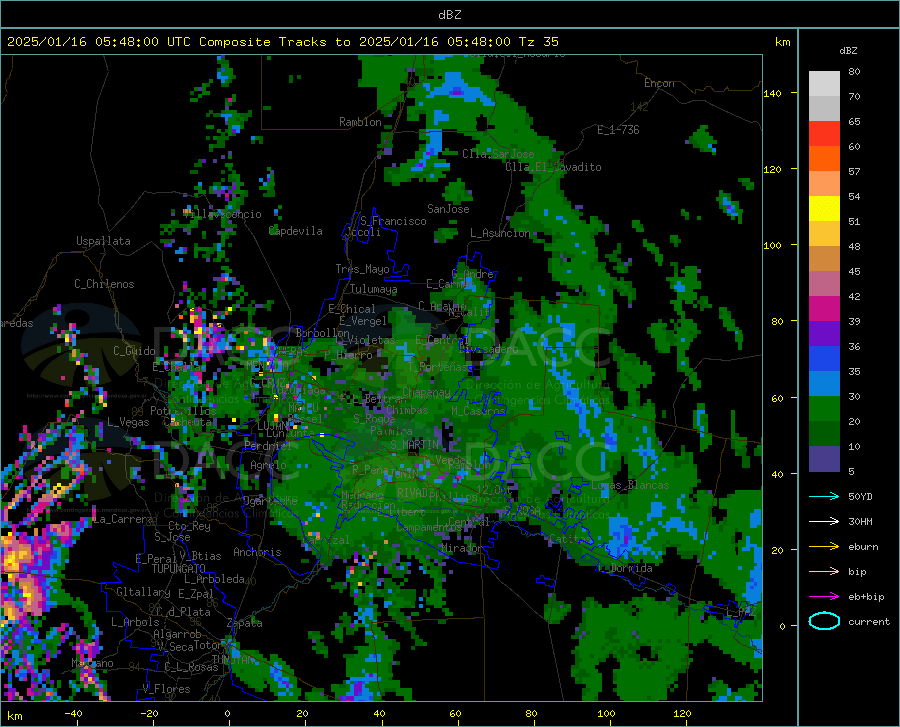Click the Zapata map label

pyautogui.click(x=244, y=623)
